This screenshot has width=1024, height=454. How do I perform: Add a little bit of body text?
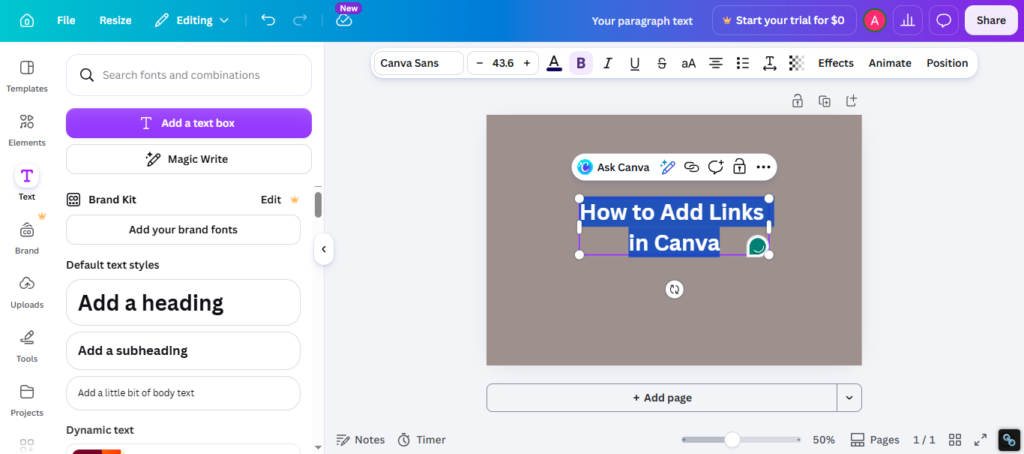click(183, 393)
